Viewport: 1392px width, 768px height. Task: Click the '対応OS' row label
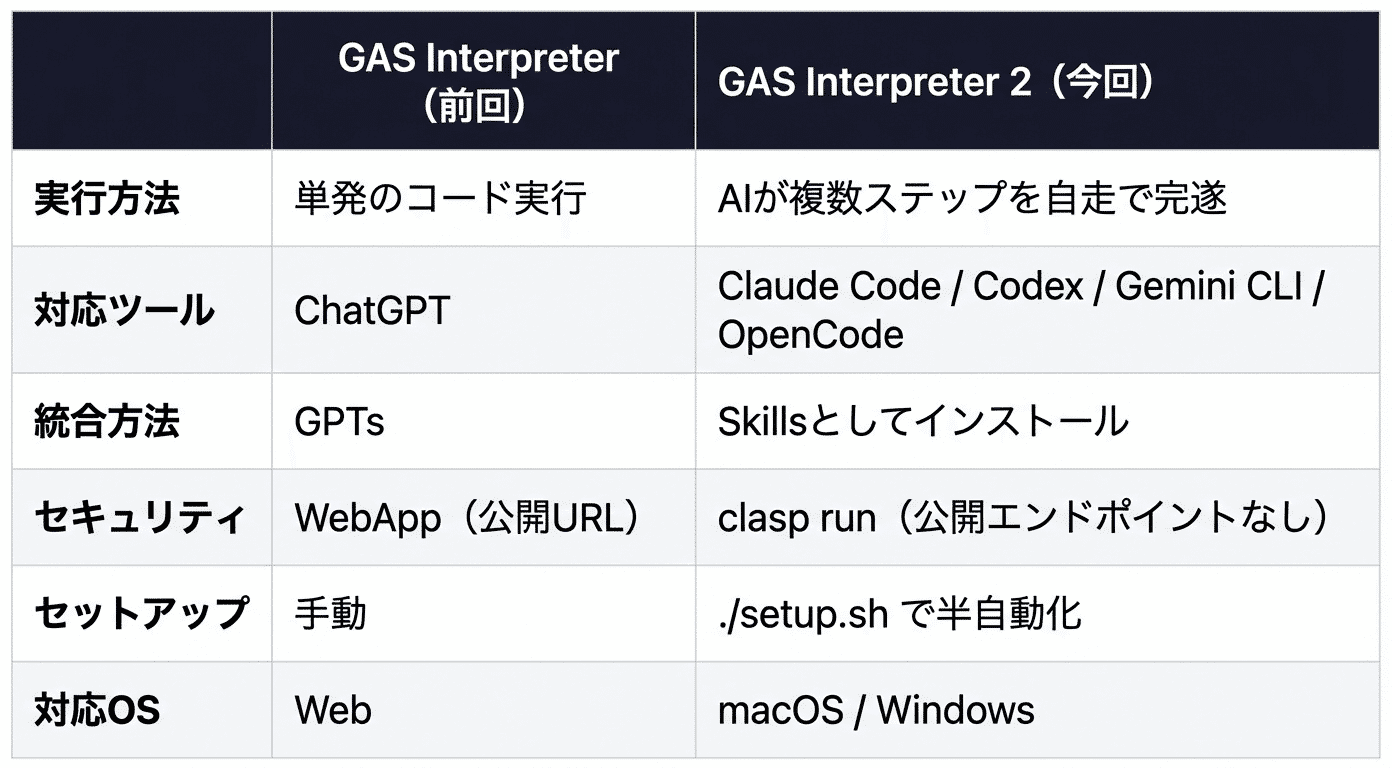[97, 710]
